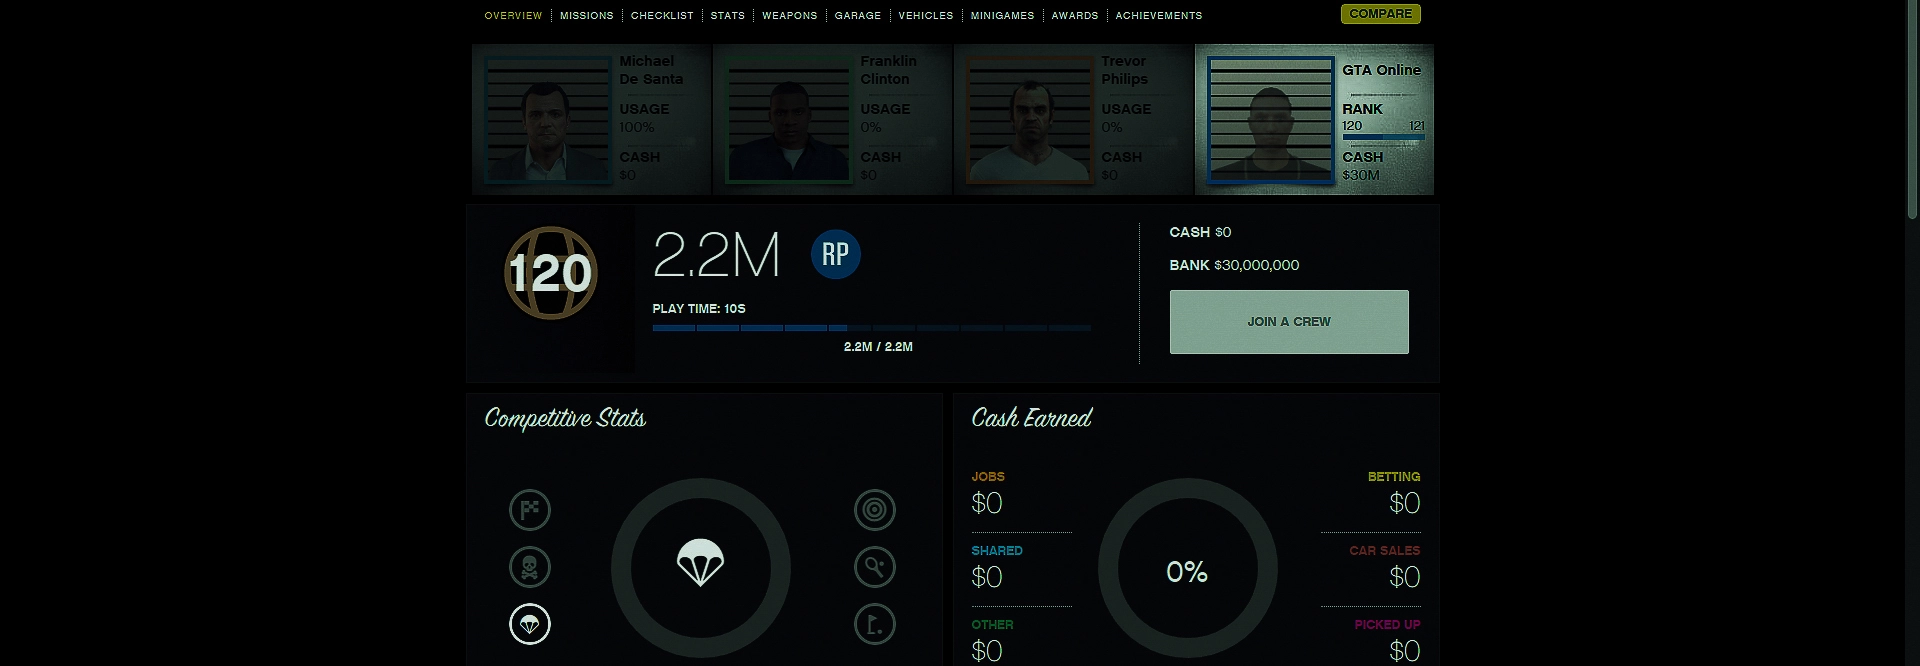Screen dimensions: 1920x666
Task: Open the Missions tab
Action: pyautogui.click(x=587, y=16)
